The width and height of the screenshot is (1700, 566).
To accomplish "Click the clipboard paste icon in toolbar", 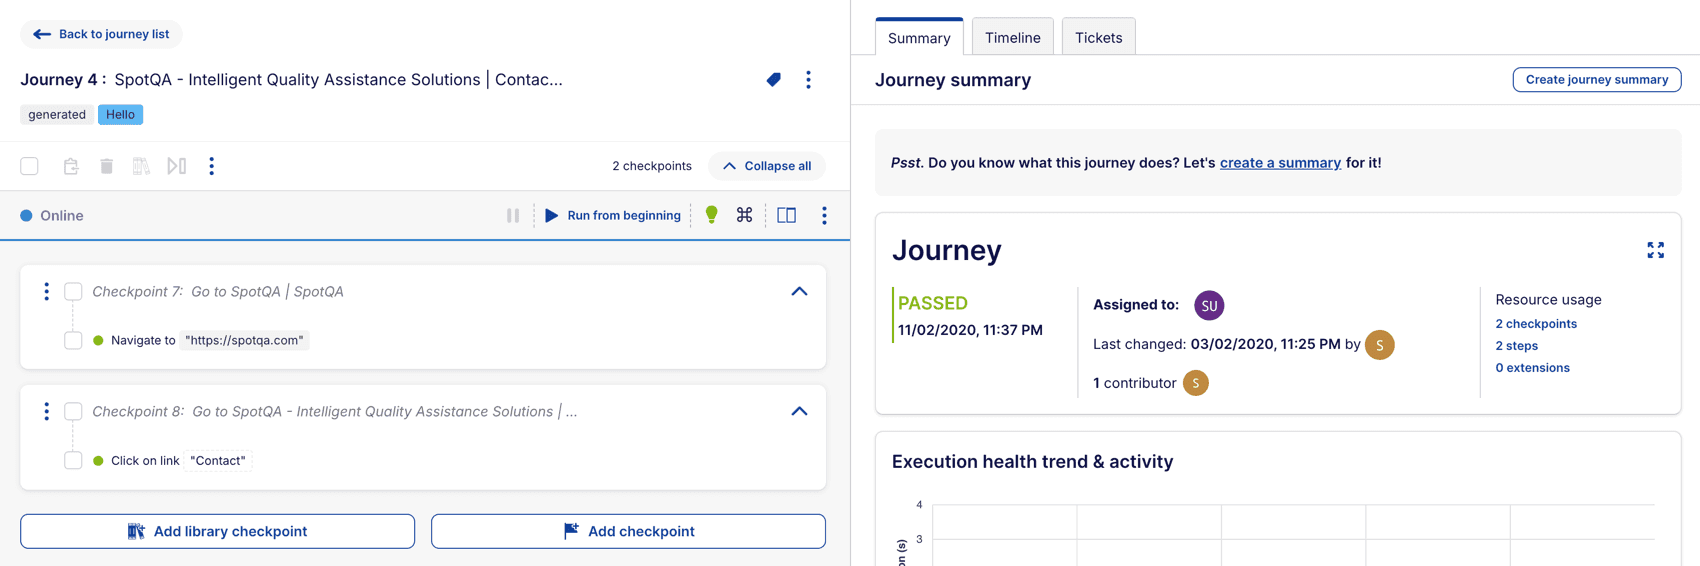I will 71,166.
